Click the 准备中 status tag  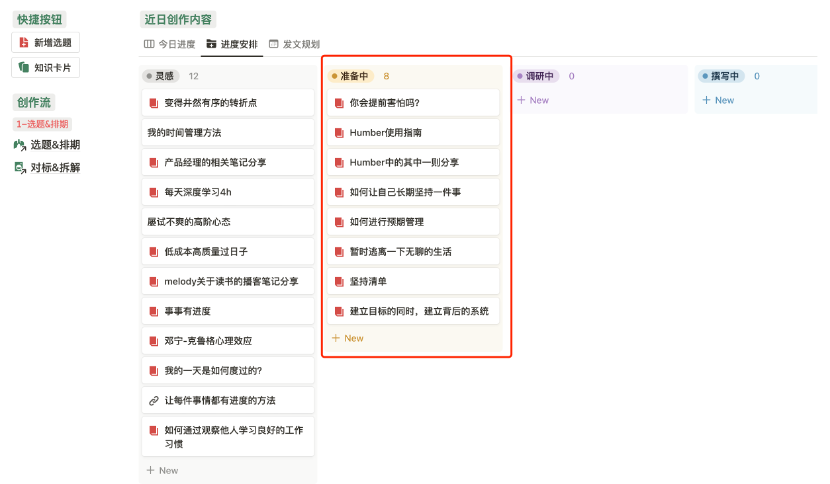point(350,76)
